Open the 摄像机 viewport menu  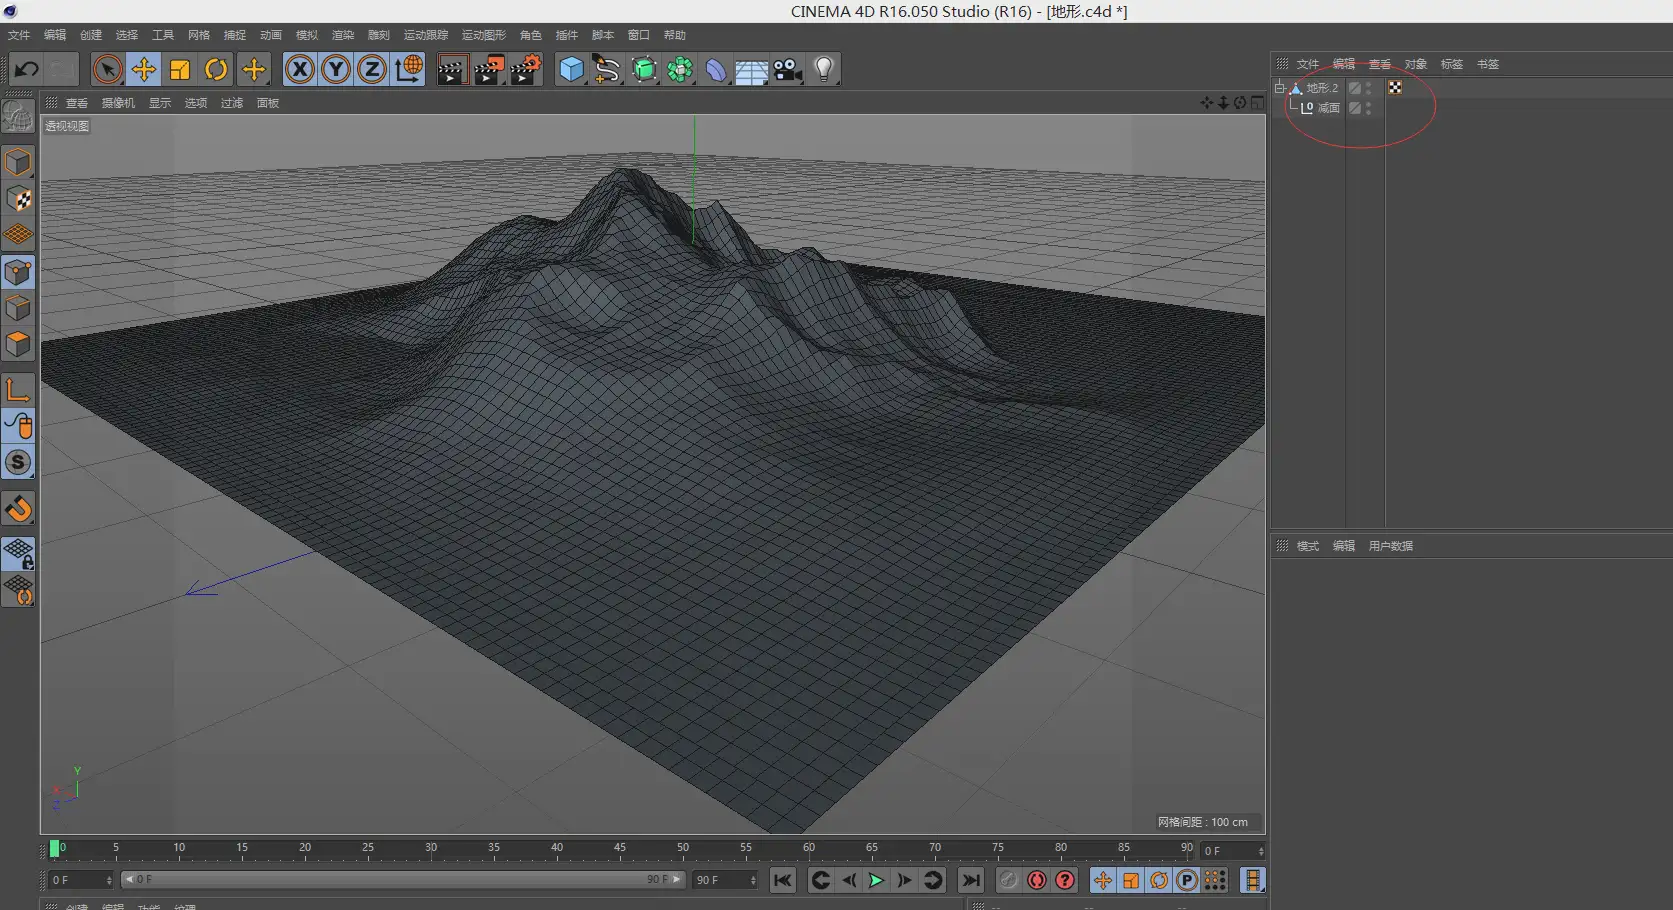pyautogui.click(x=118, y=103)
